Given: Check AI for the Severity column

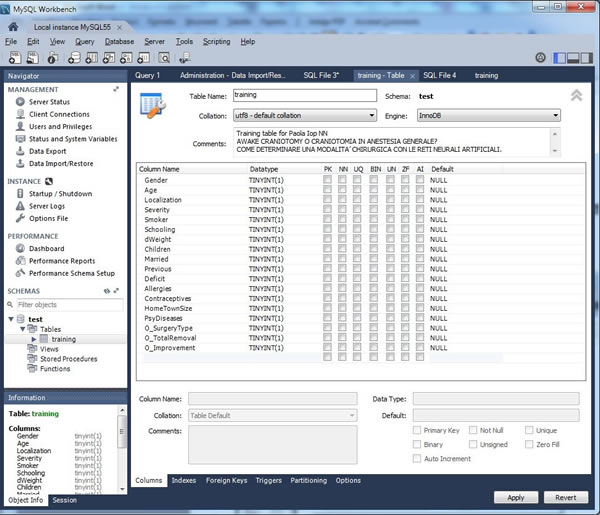Looking at the screenshot, I should click(420, 209).
